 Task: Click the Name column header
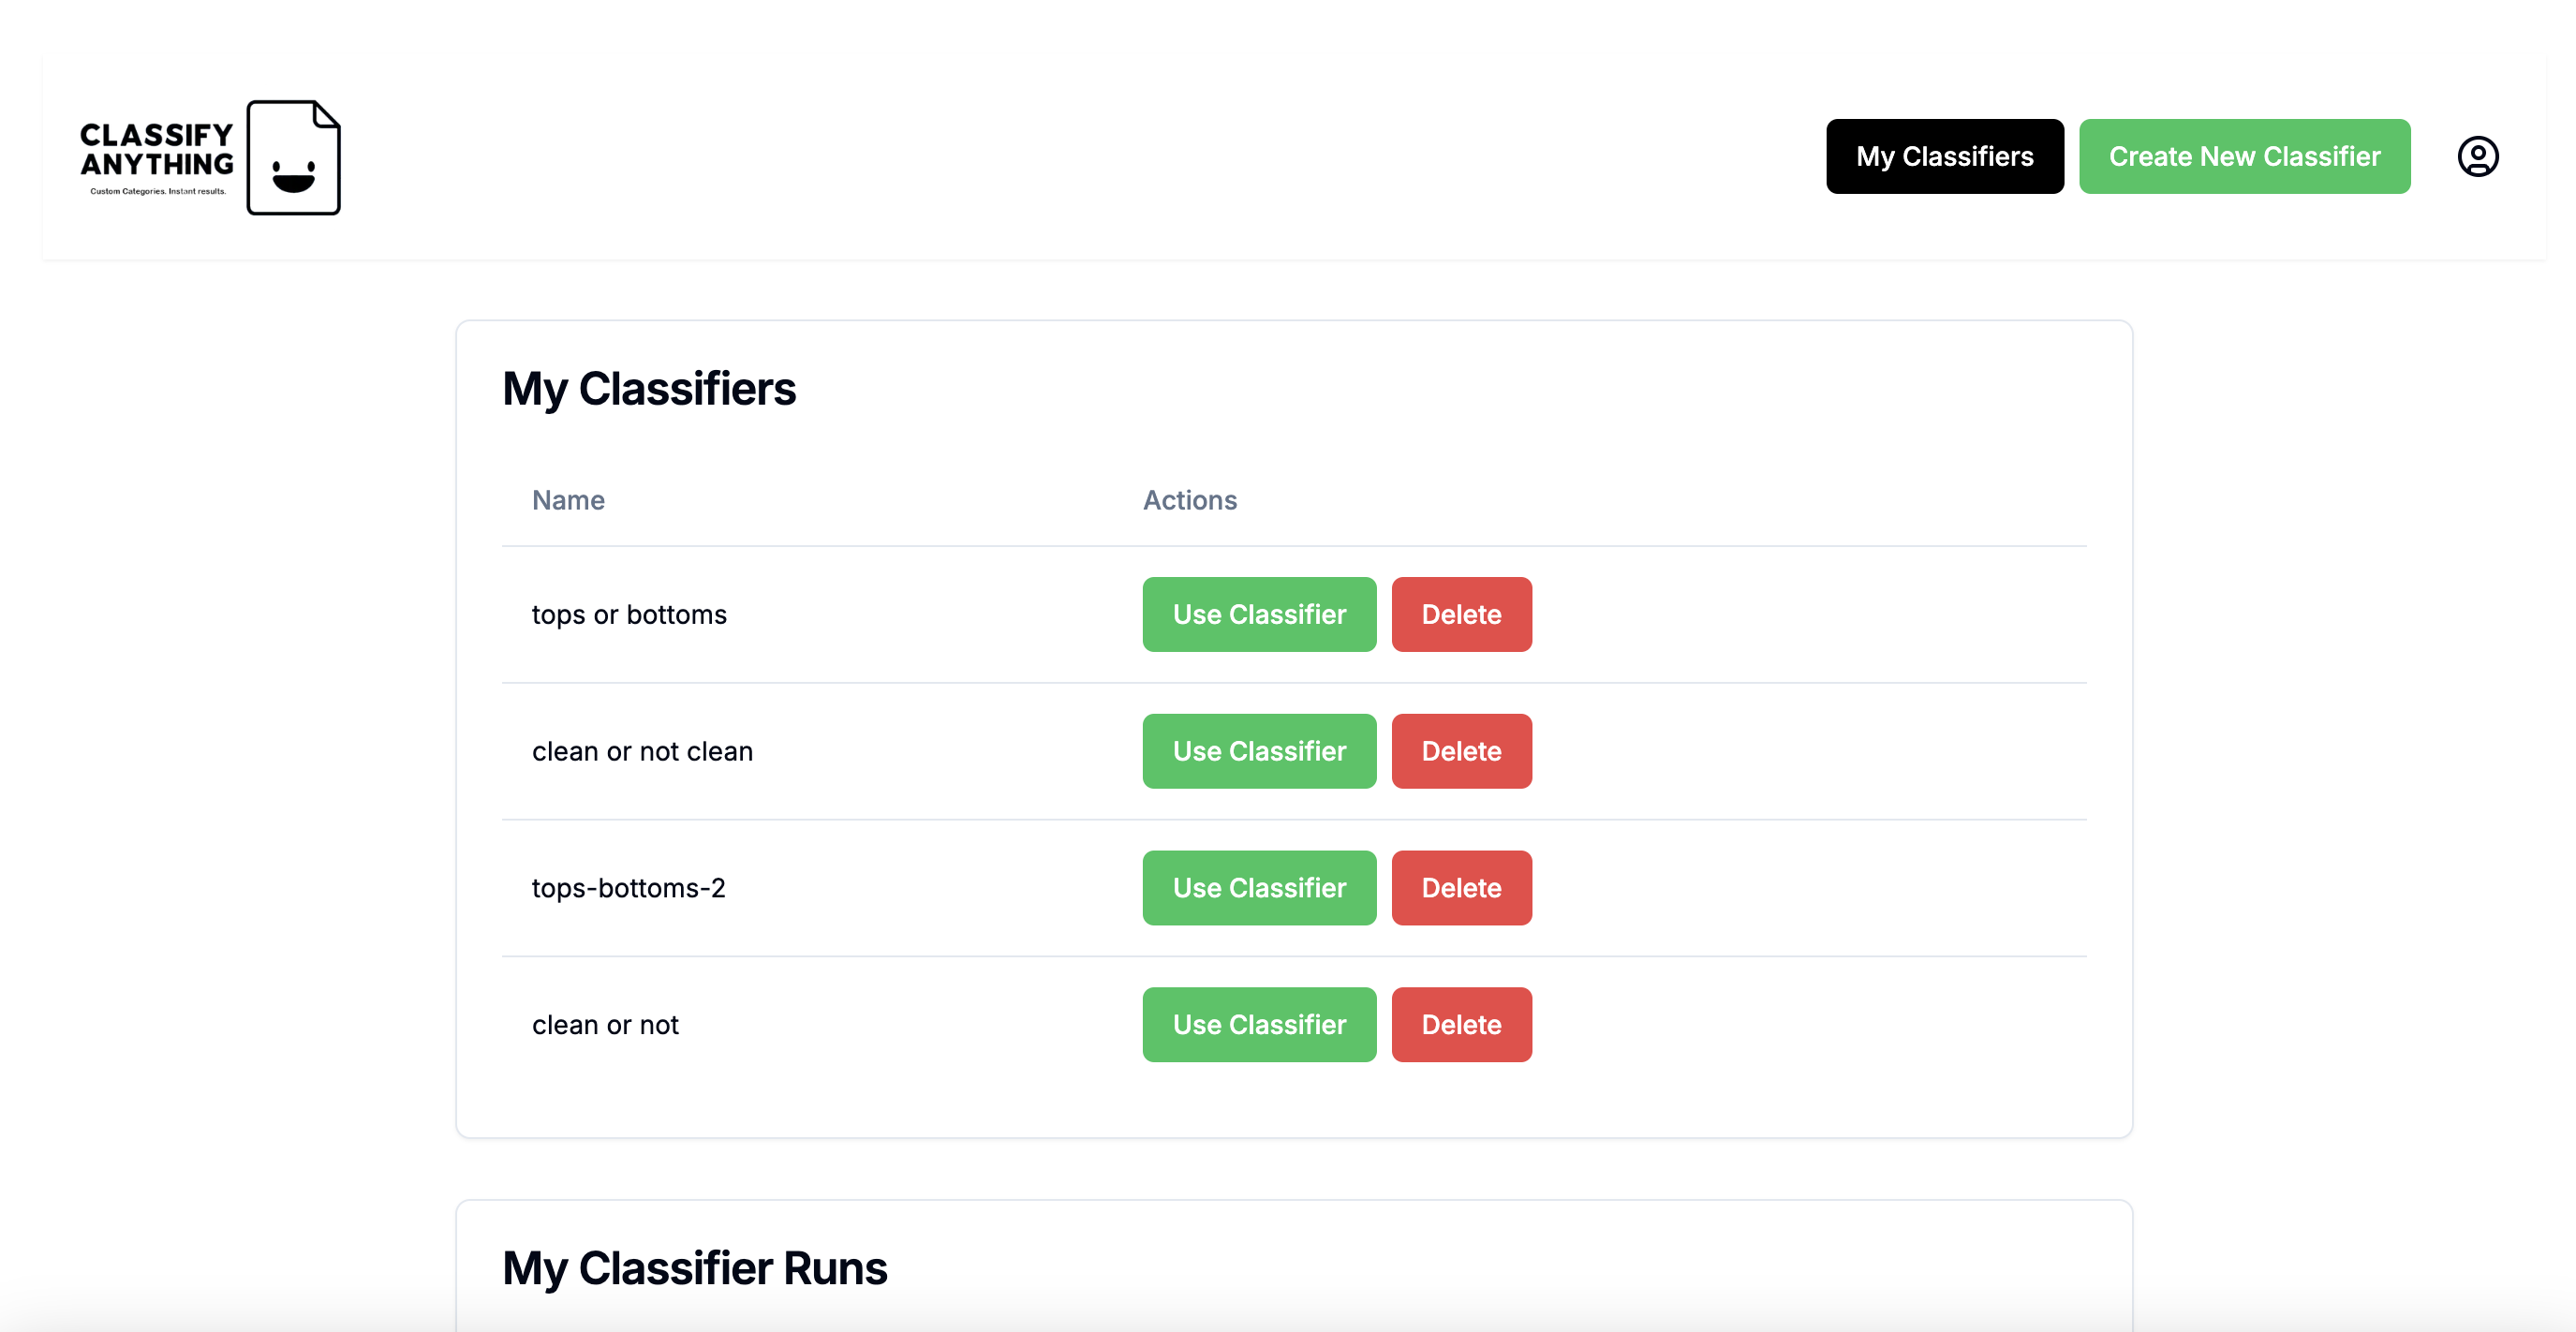568,500
